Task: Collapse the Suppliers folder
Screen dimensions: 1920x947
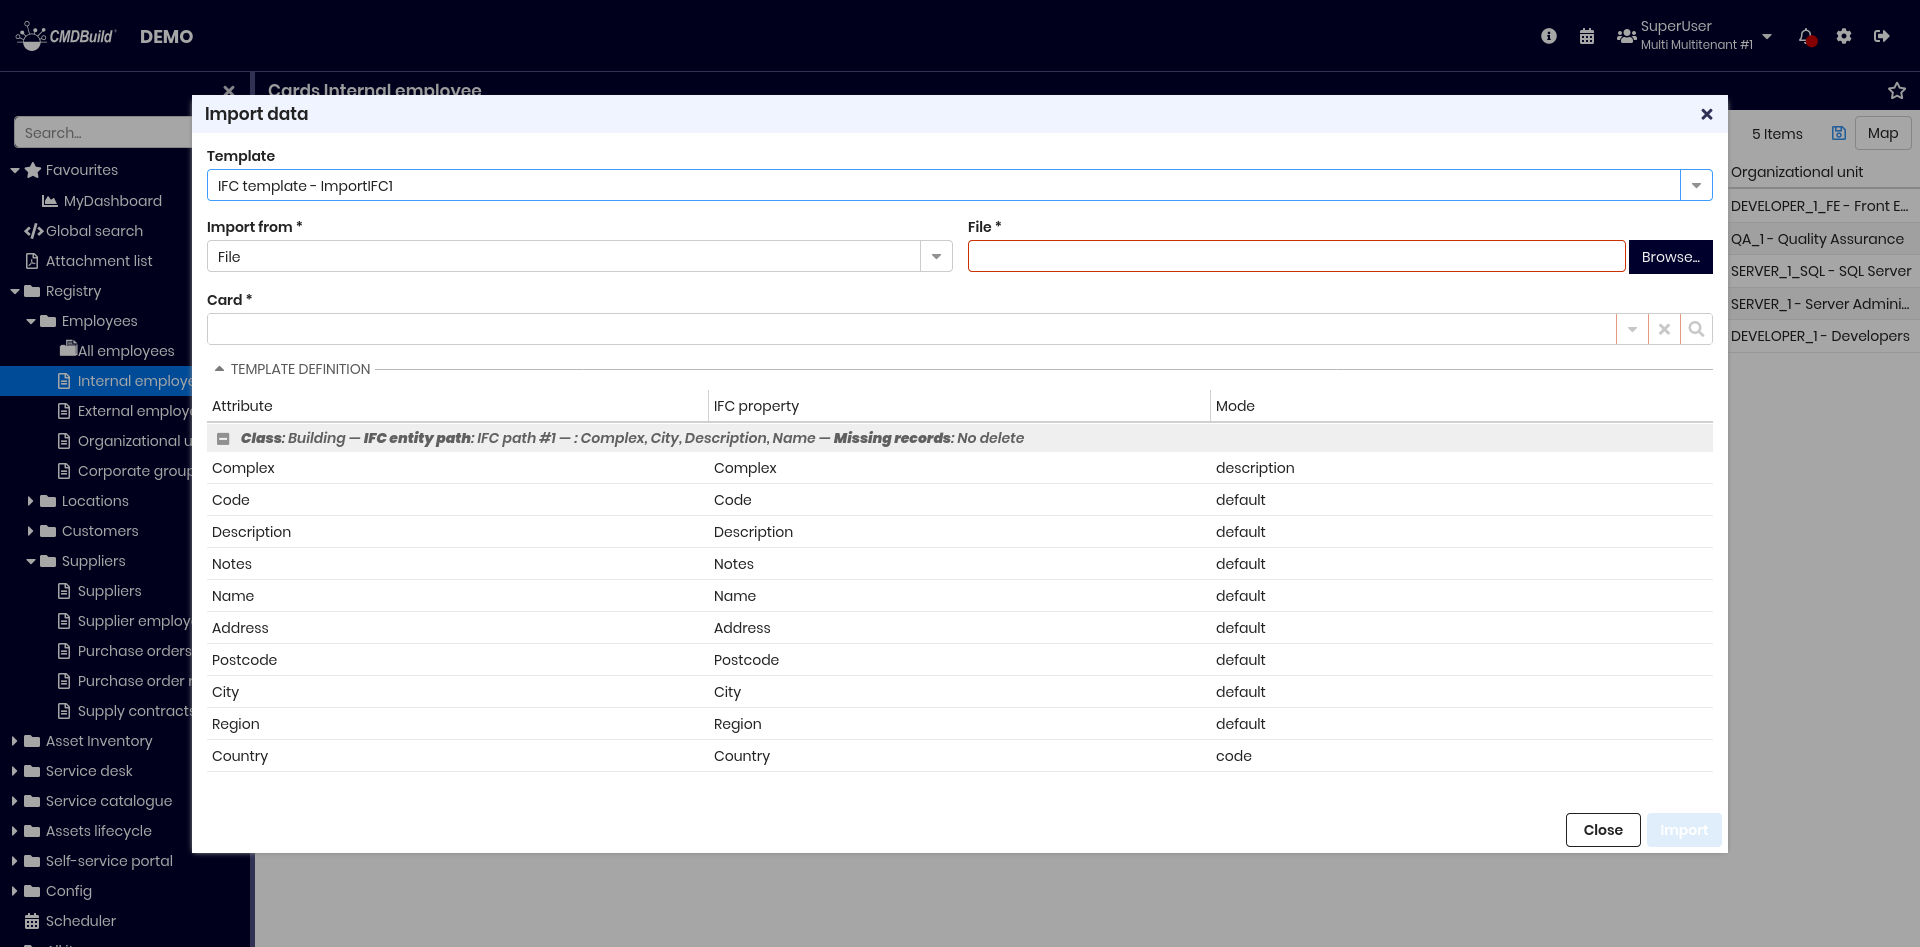Action: tap(31, 561)
